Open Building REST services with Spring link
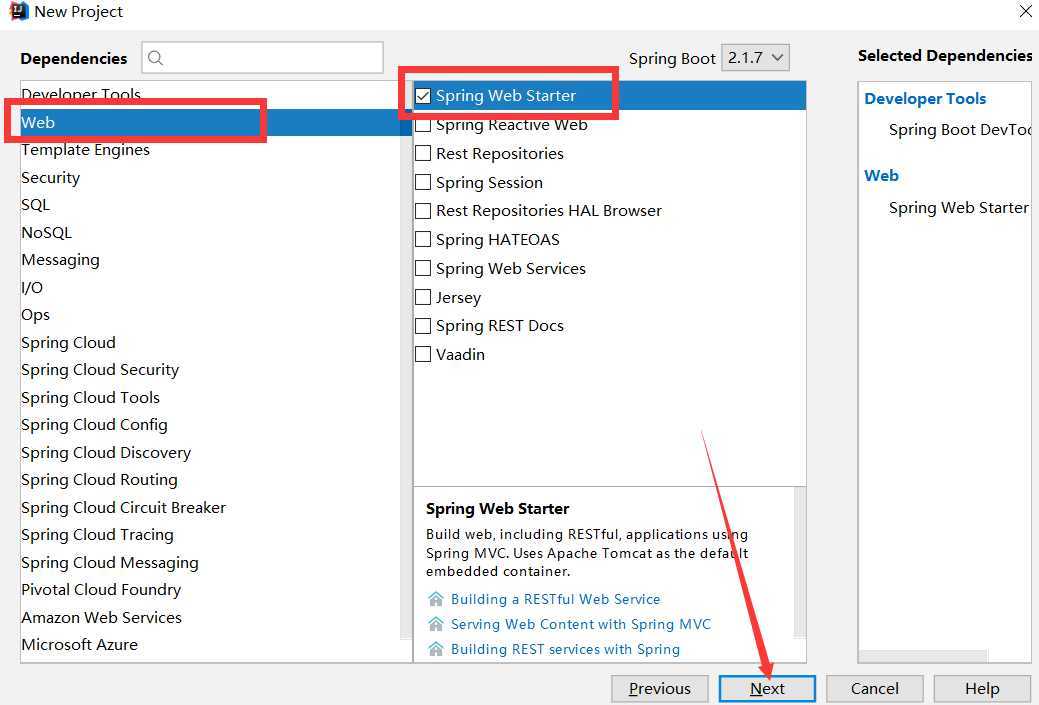The image size is (1039, 705). [565, 649]
